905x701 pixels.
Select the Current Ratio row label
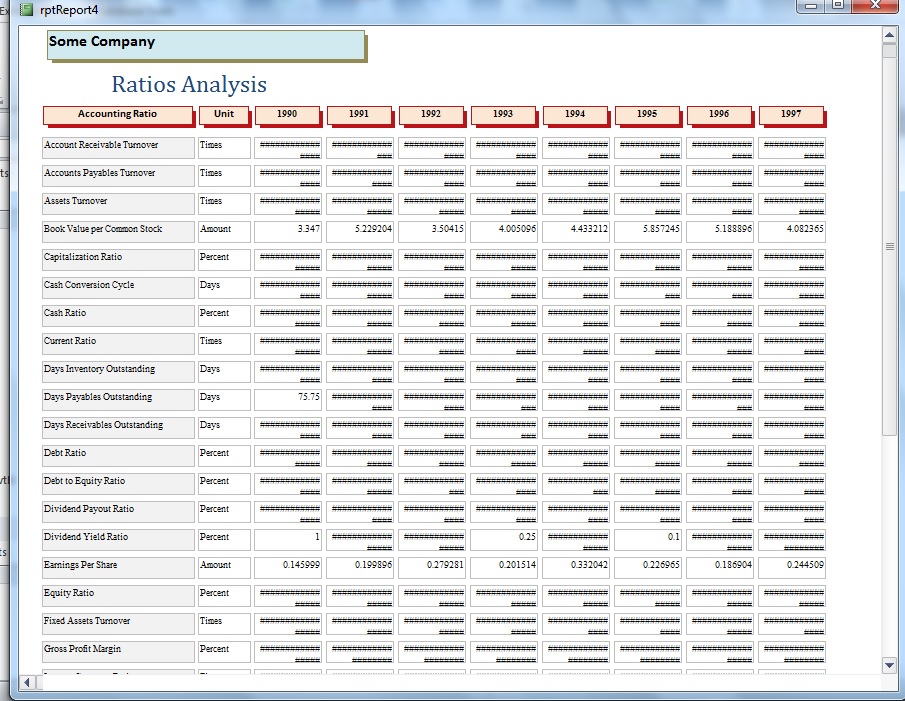(x=118, y=343)
